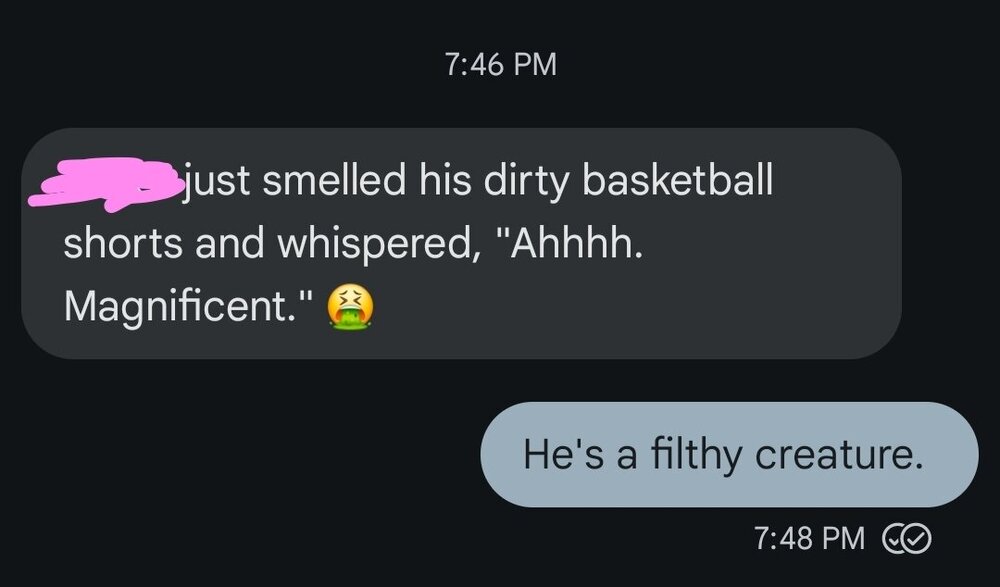Viewport: 1000px width, 587px height.
Task: Tap the 7:48 PM sent time
Action: pyautogui.click(x=809, y=538)
